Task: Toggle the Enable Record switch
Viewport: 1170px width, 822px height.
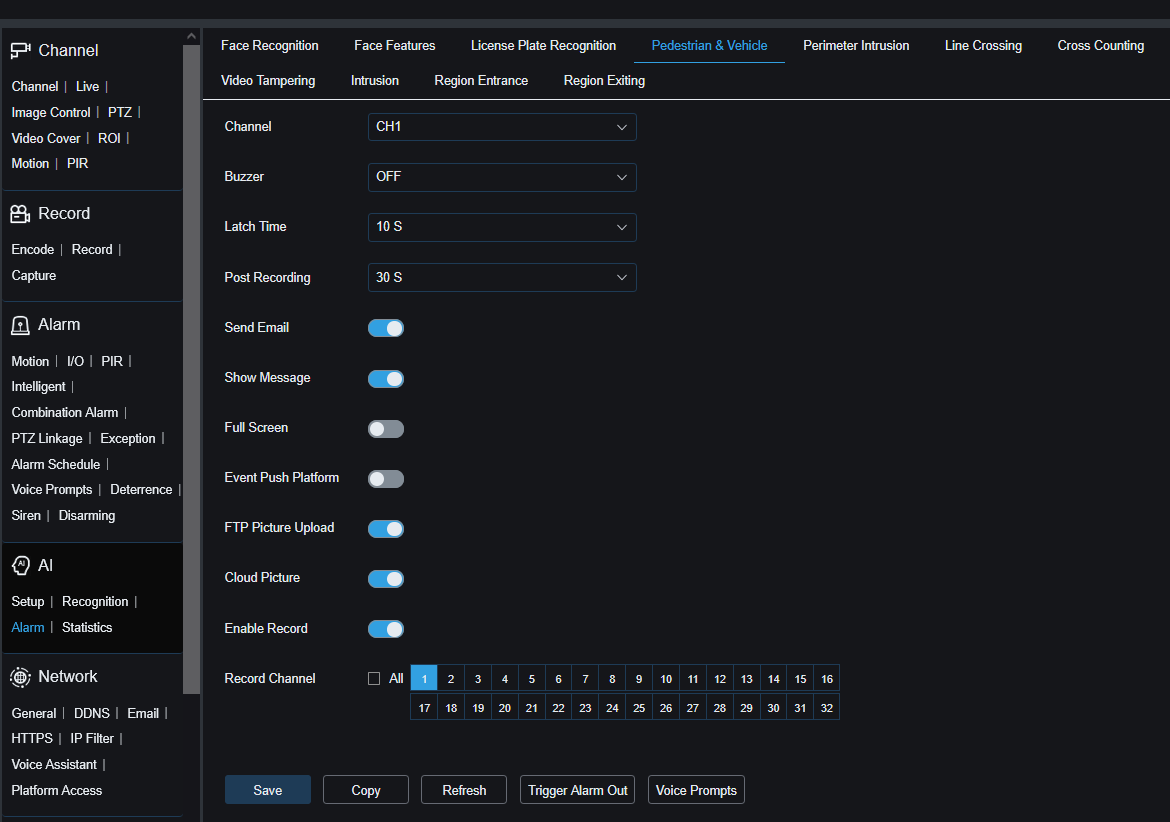Action: pos(386,629)
